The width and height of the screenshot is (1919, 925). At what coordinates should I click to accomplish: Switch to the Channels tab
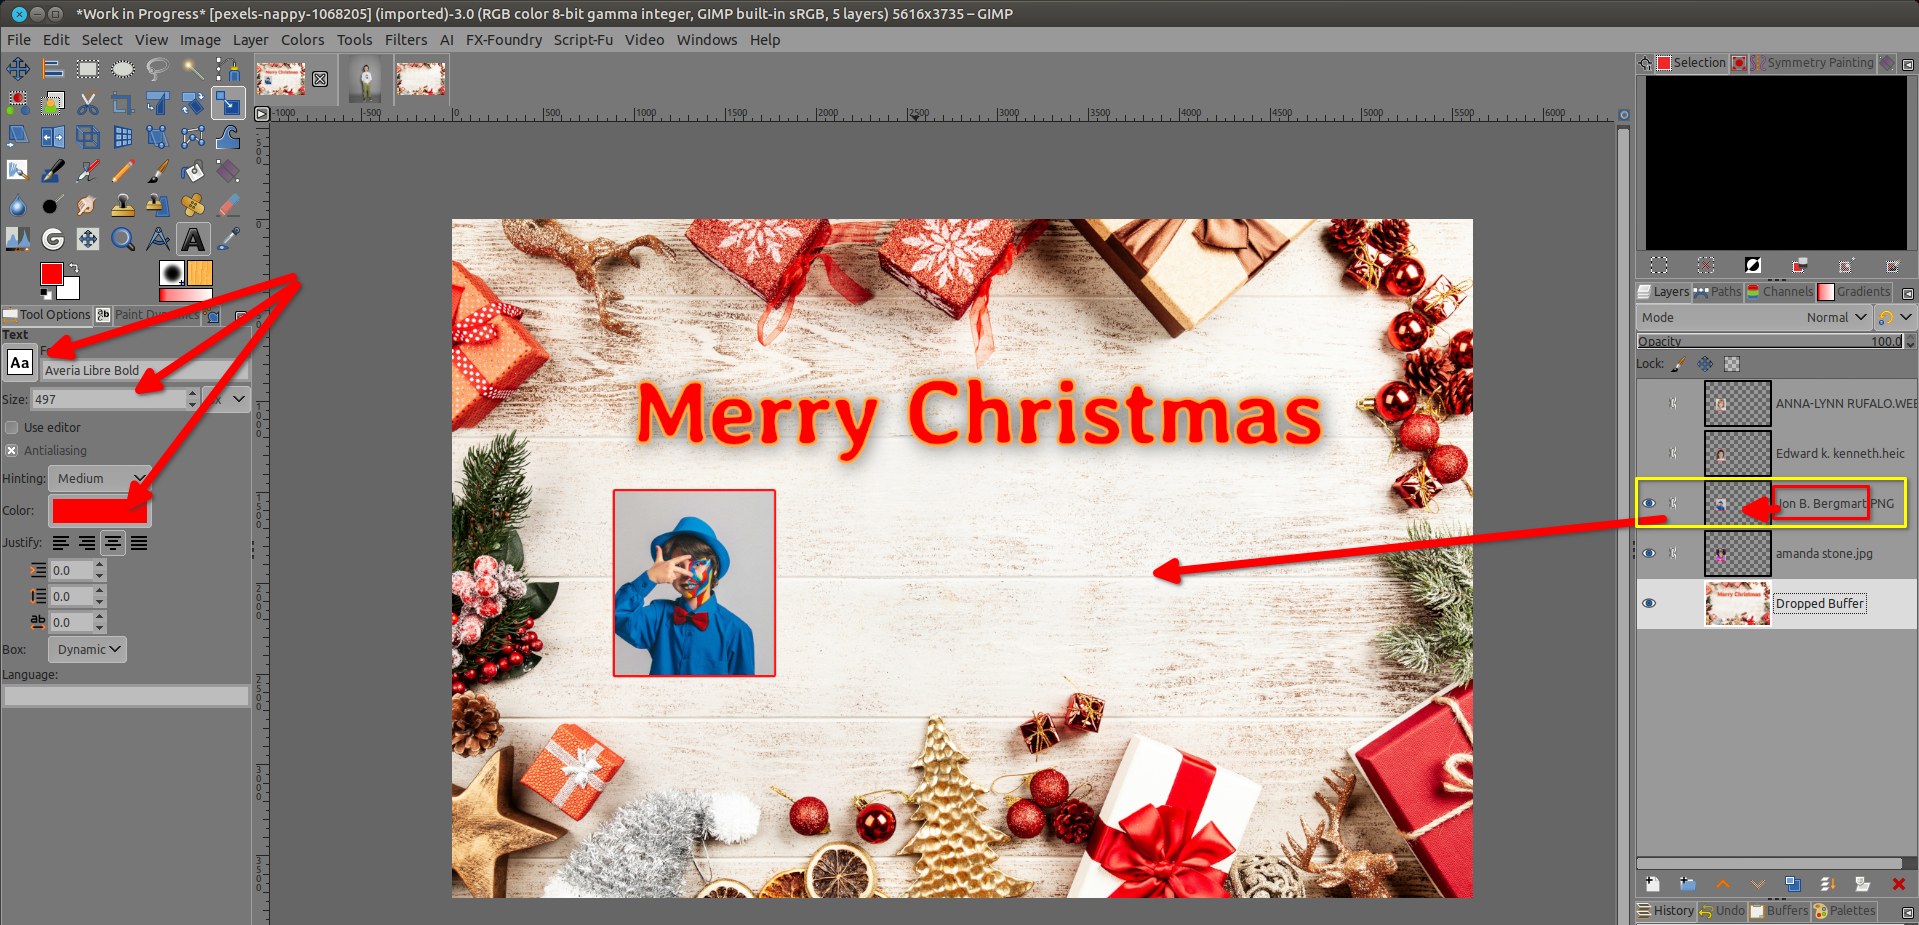[x=1780, y=292]
